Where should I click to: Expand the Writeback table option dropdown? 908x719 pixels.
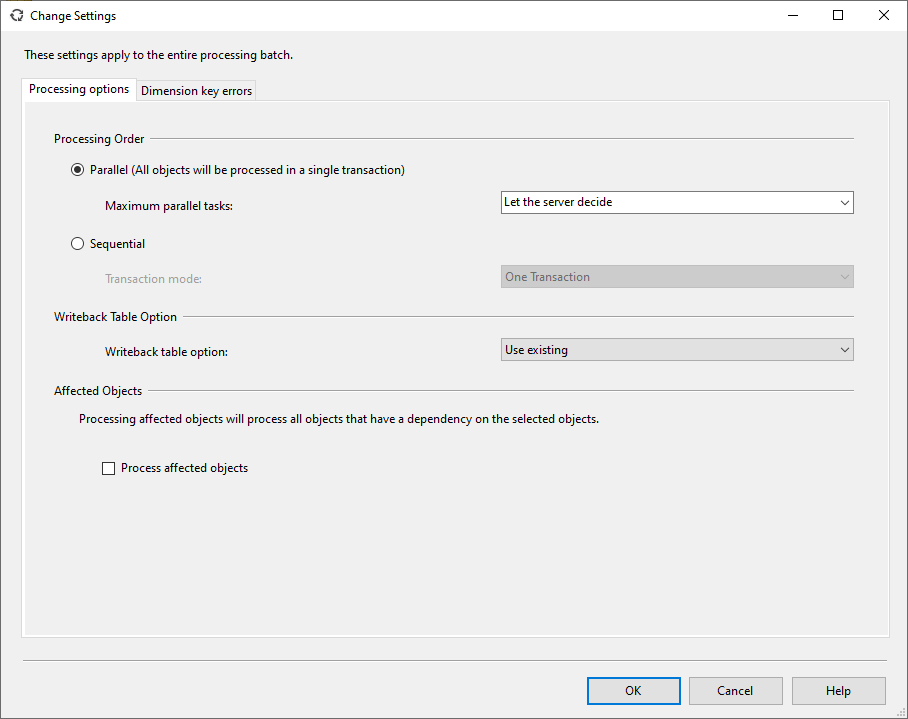(x=677, y=350)
